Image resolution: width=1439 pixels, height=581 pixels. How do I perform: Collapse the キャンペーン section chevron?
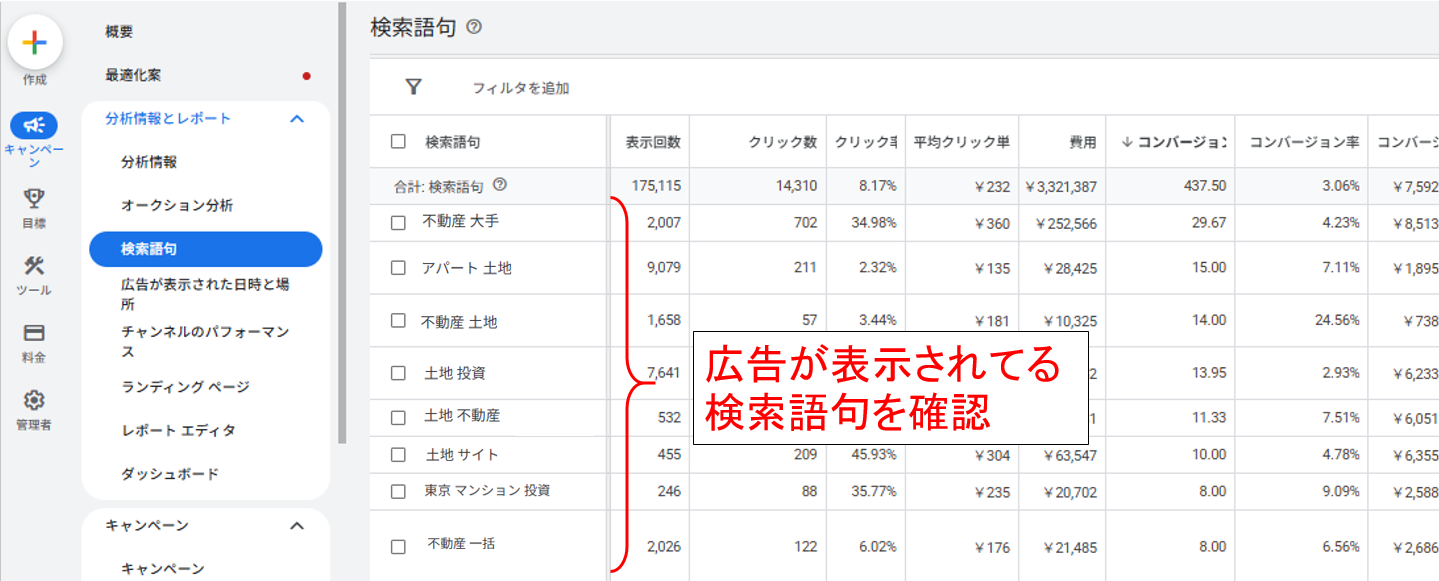(x=296, y=526)
